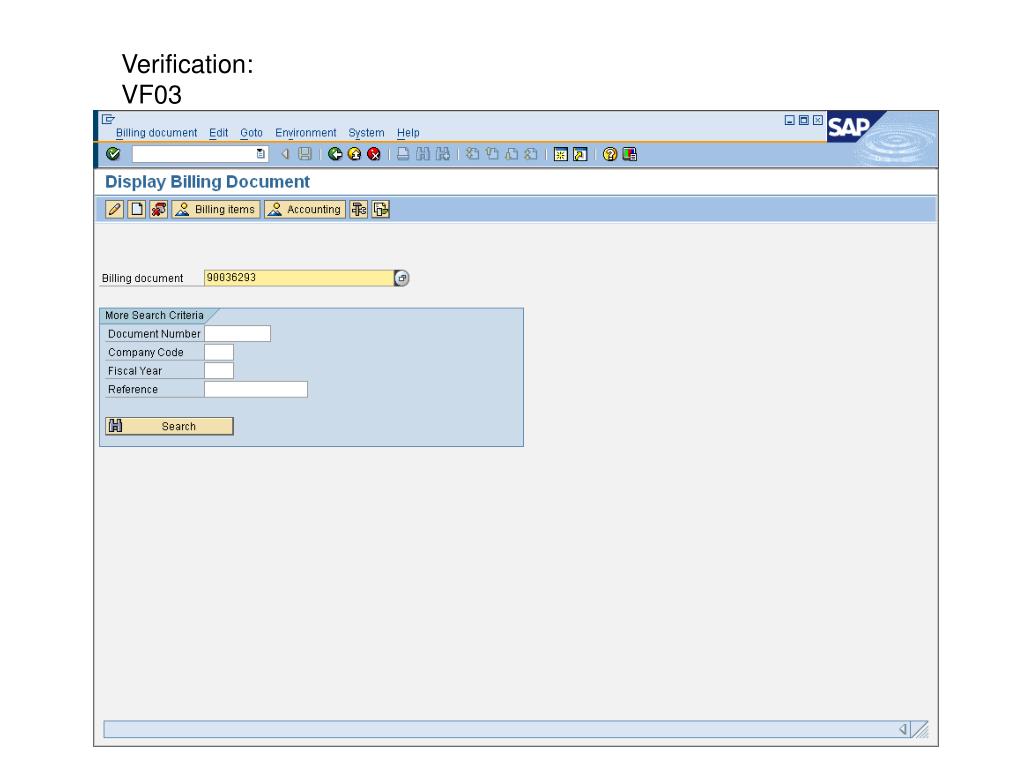Click the Accounting button
This screenshot has width=1024, height=768.
pos(305,209)
